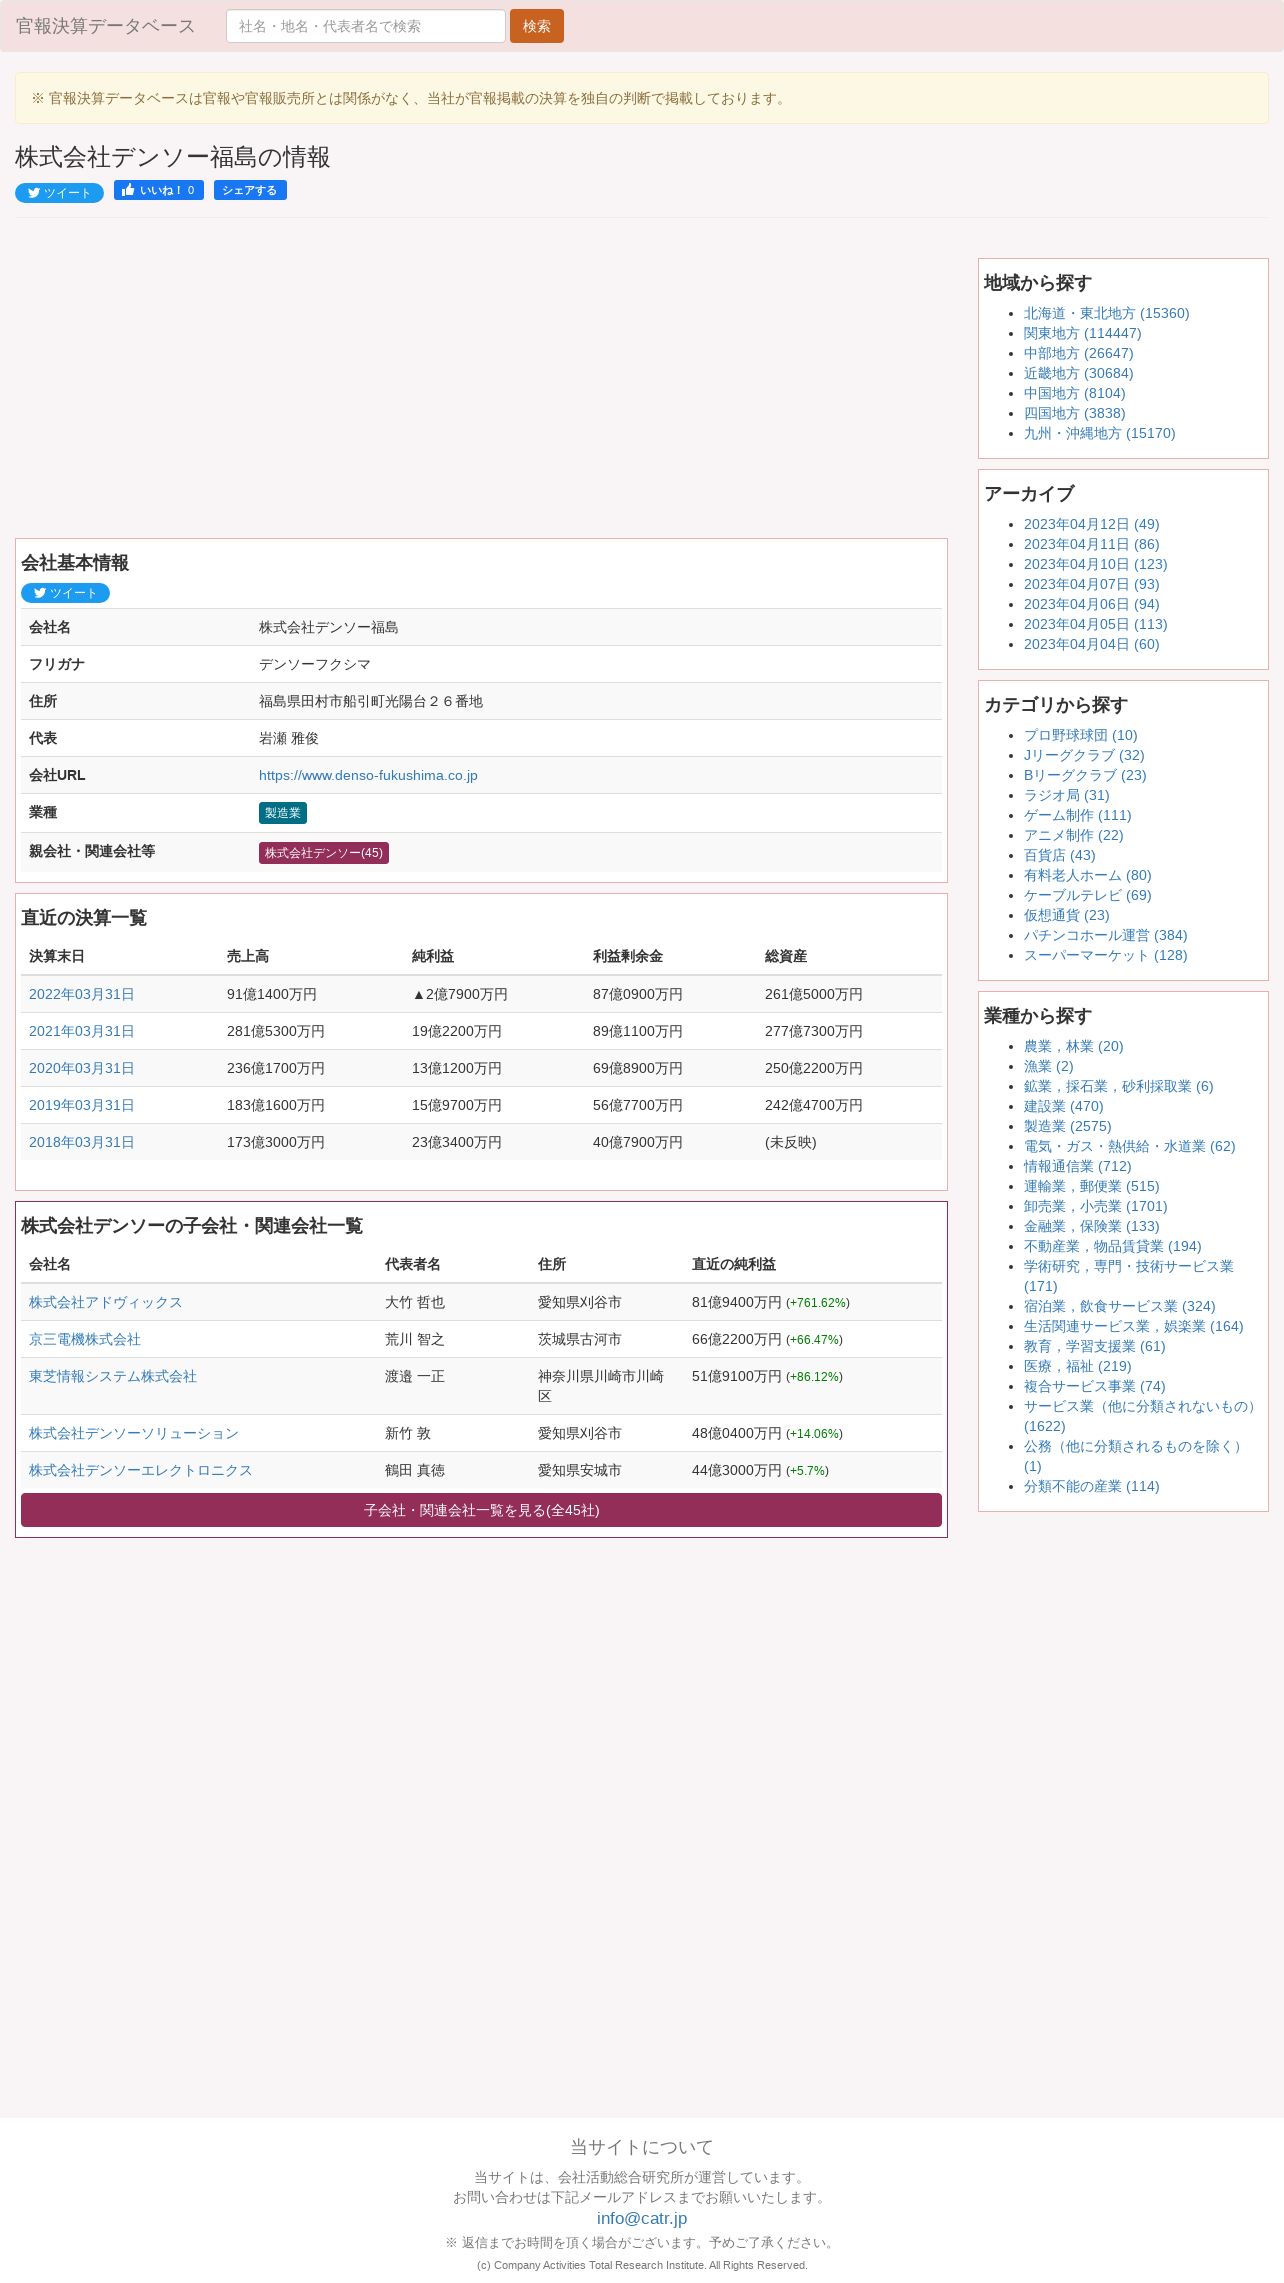Click the ツイート button in 会社基本情報 panel
The width and height of the screenshot is (1284, 2283).
pyautogui.click(x=65, y=593)
